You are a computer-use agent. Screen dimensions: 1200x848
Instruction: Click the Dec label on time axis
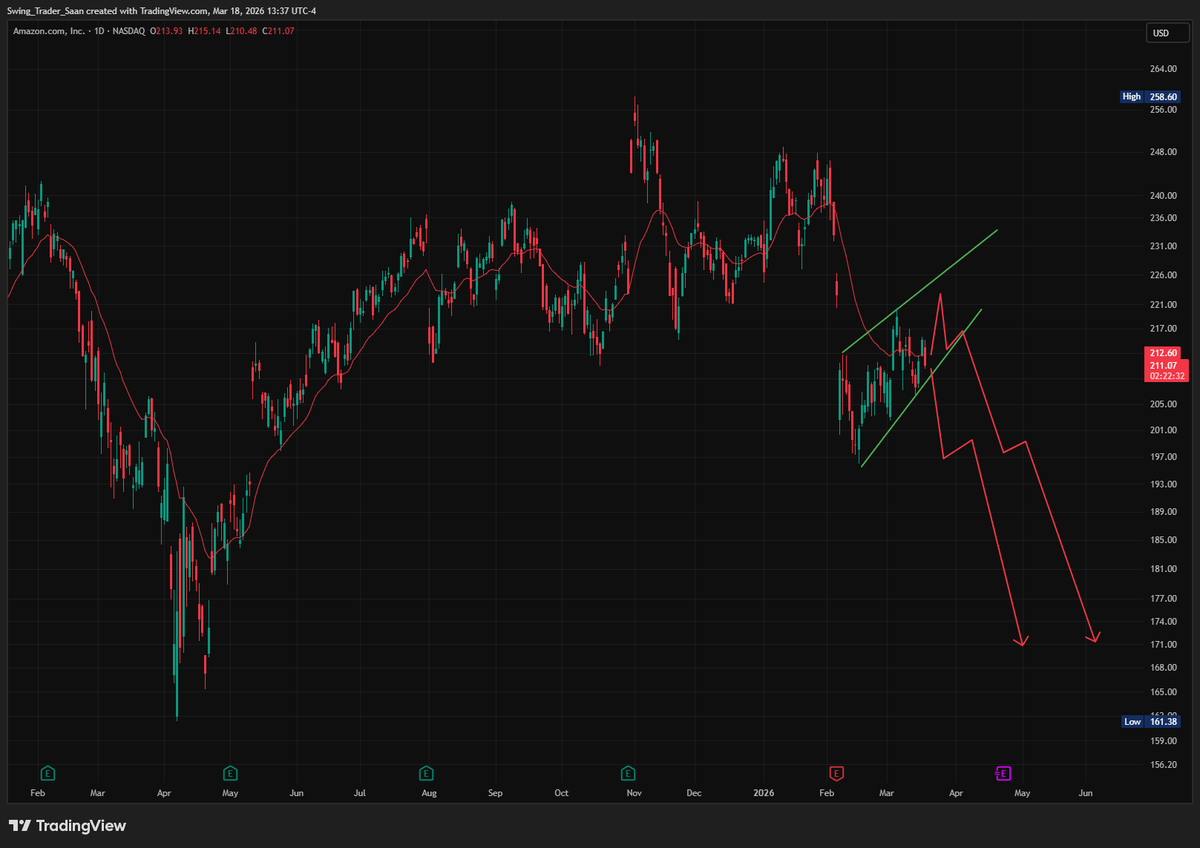tap(694, 793)
